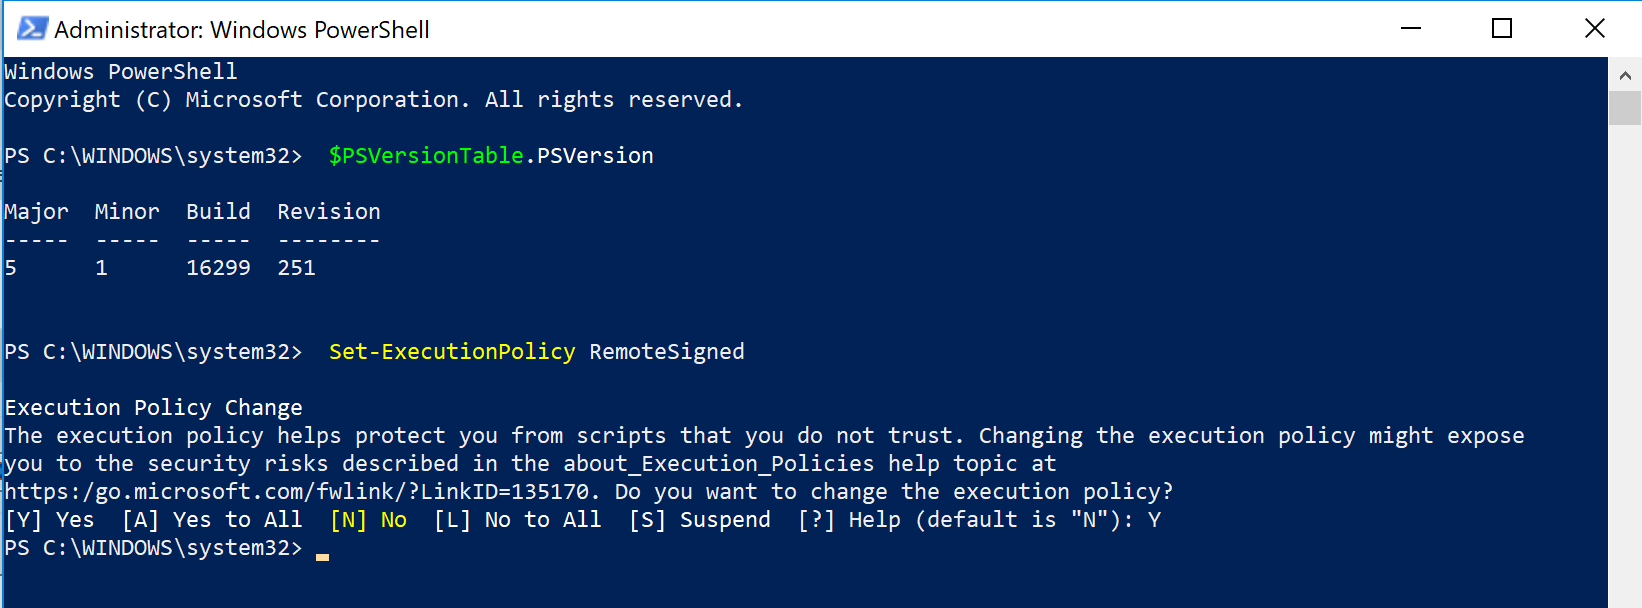Click the RemoteSigned argument text
This screenshot has width=1642, height=608.
(667, 352)
